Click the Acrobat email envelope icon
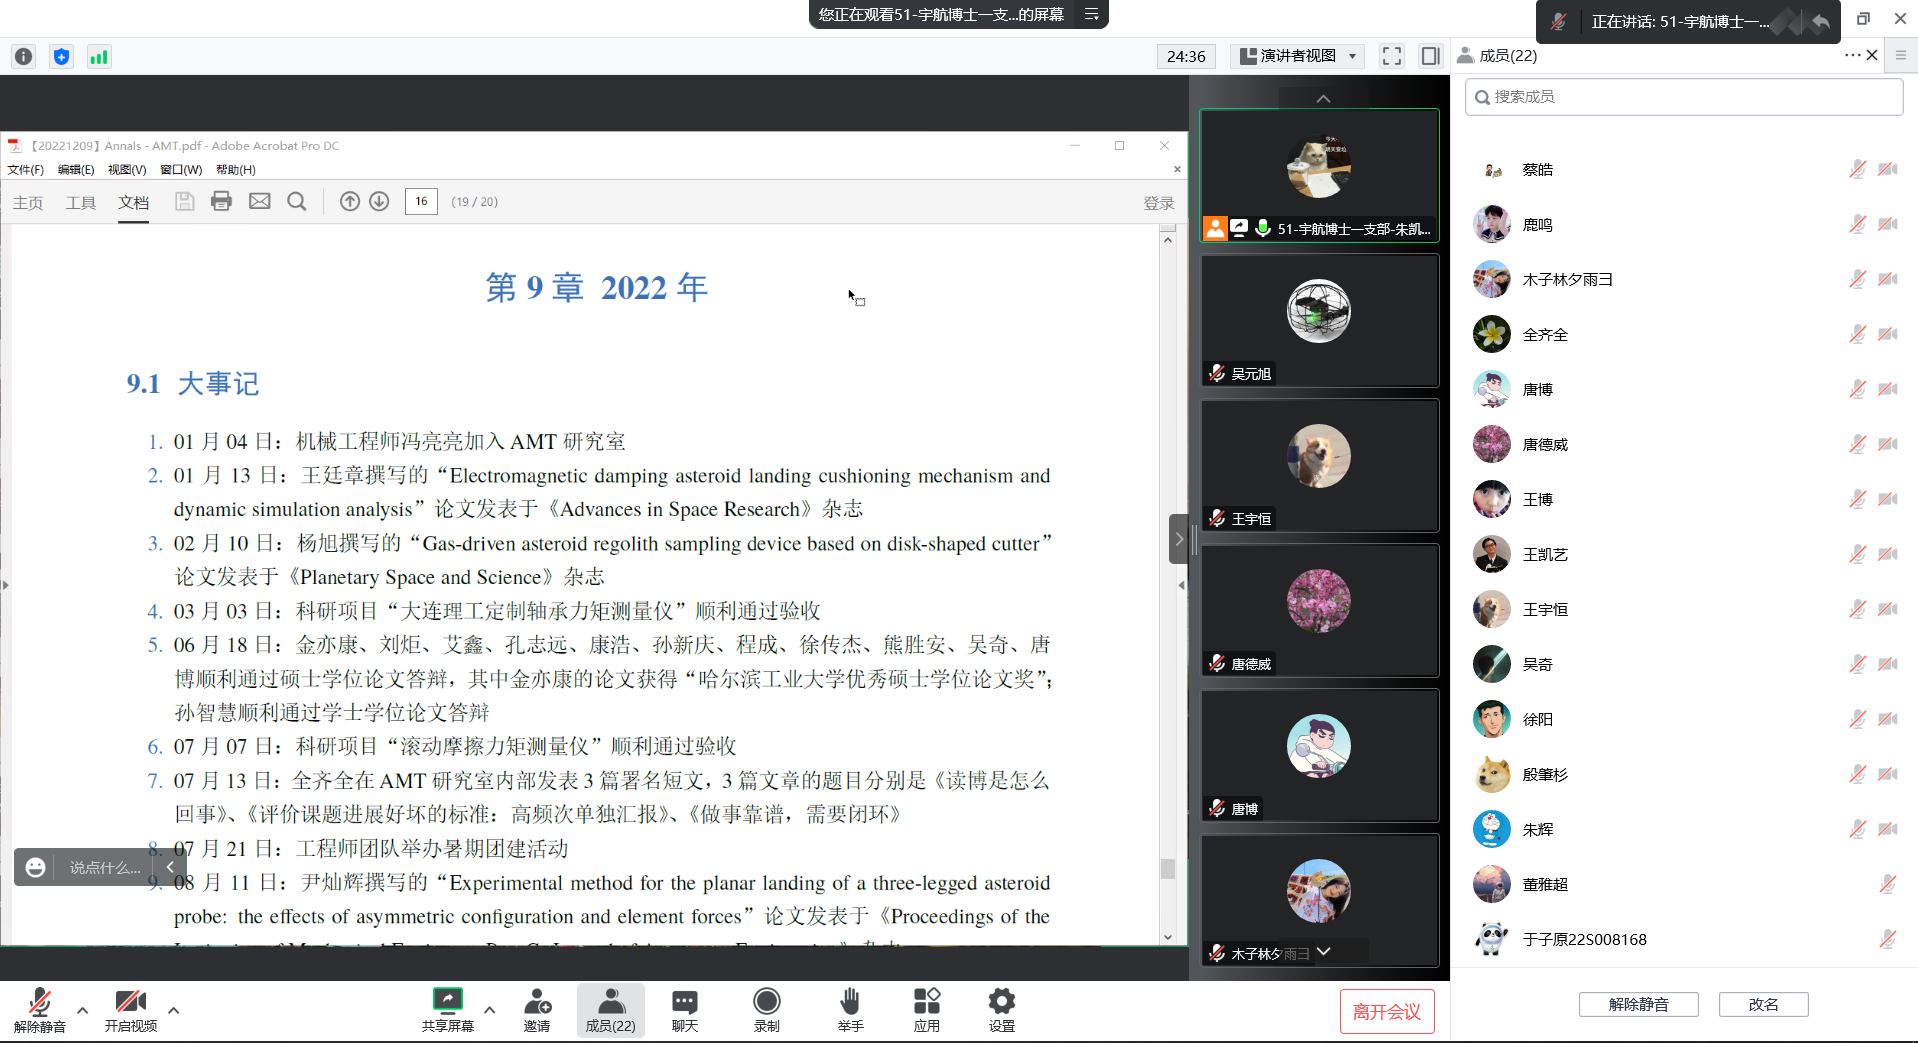This screenshot has width=1918, height=1043. (260, 201)
